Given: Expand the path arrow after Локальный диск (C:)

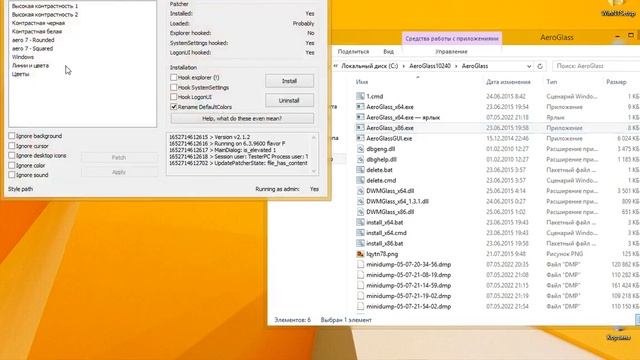Looking at the screenshot, I should point(403,66).
